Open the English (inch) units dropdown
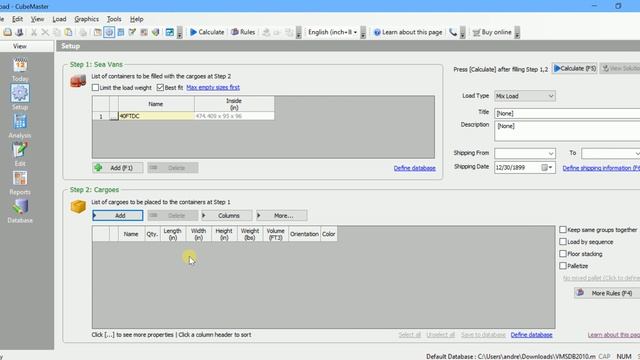This screenshot has width=640, height=360. [333, 32]
